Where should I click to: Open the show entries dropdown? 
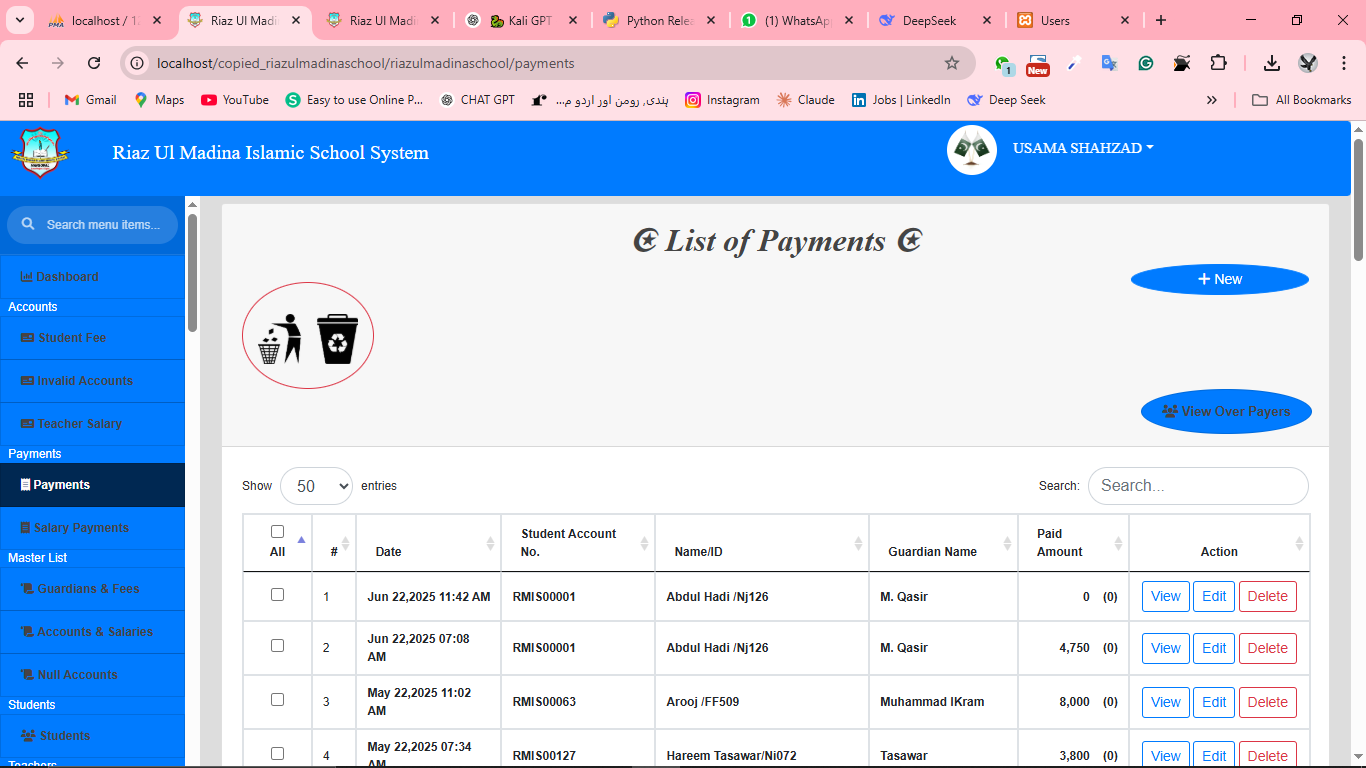pos(316,486)
